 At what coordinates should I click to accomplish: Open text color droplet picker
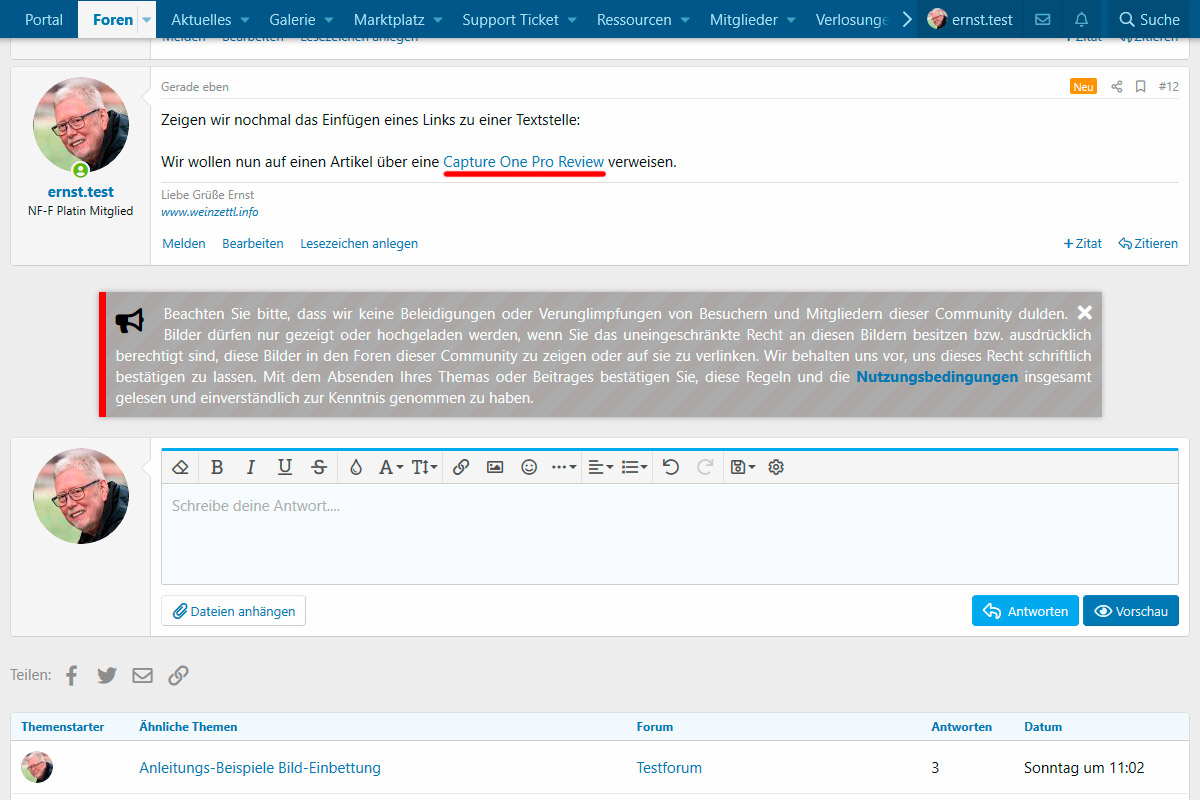pos(356,467)
